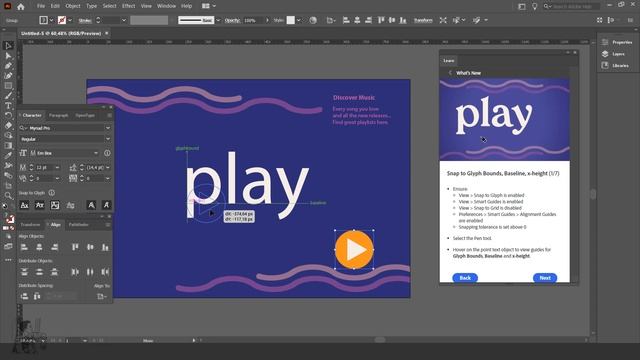This screenshot has height=360, width=640.
Task: Open the font size dropdown arrow
Action: point(57,168)
